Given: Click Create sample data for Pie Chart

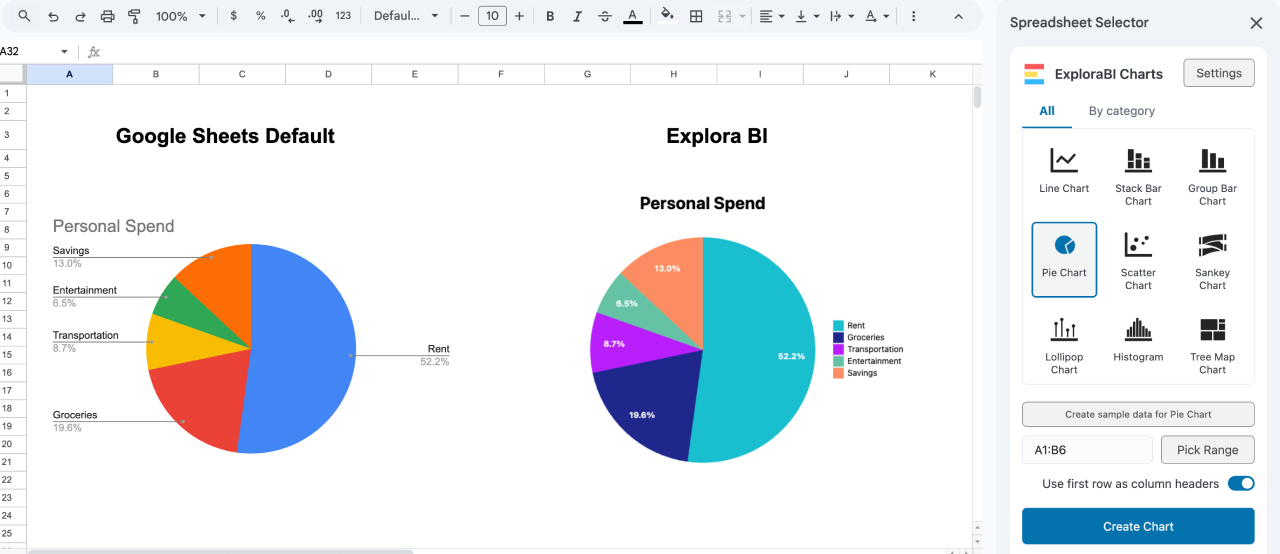Looking at the screenshot, I should pos(1138,414).
